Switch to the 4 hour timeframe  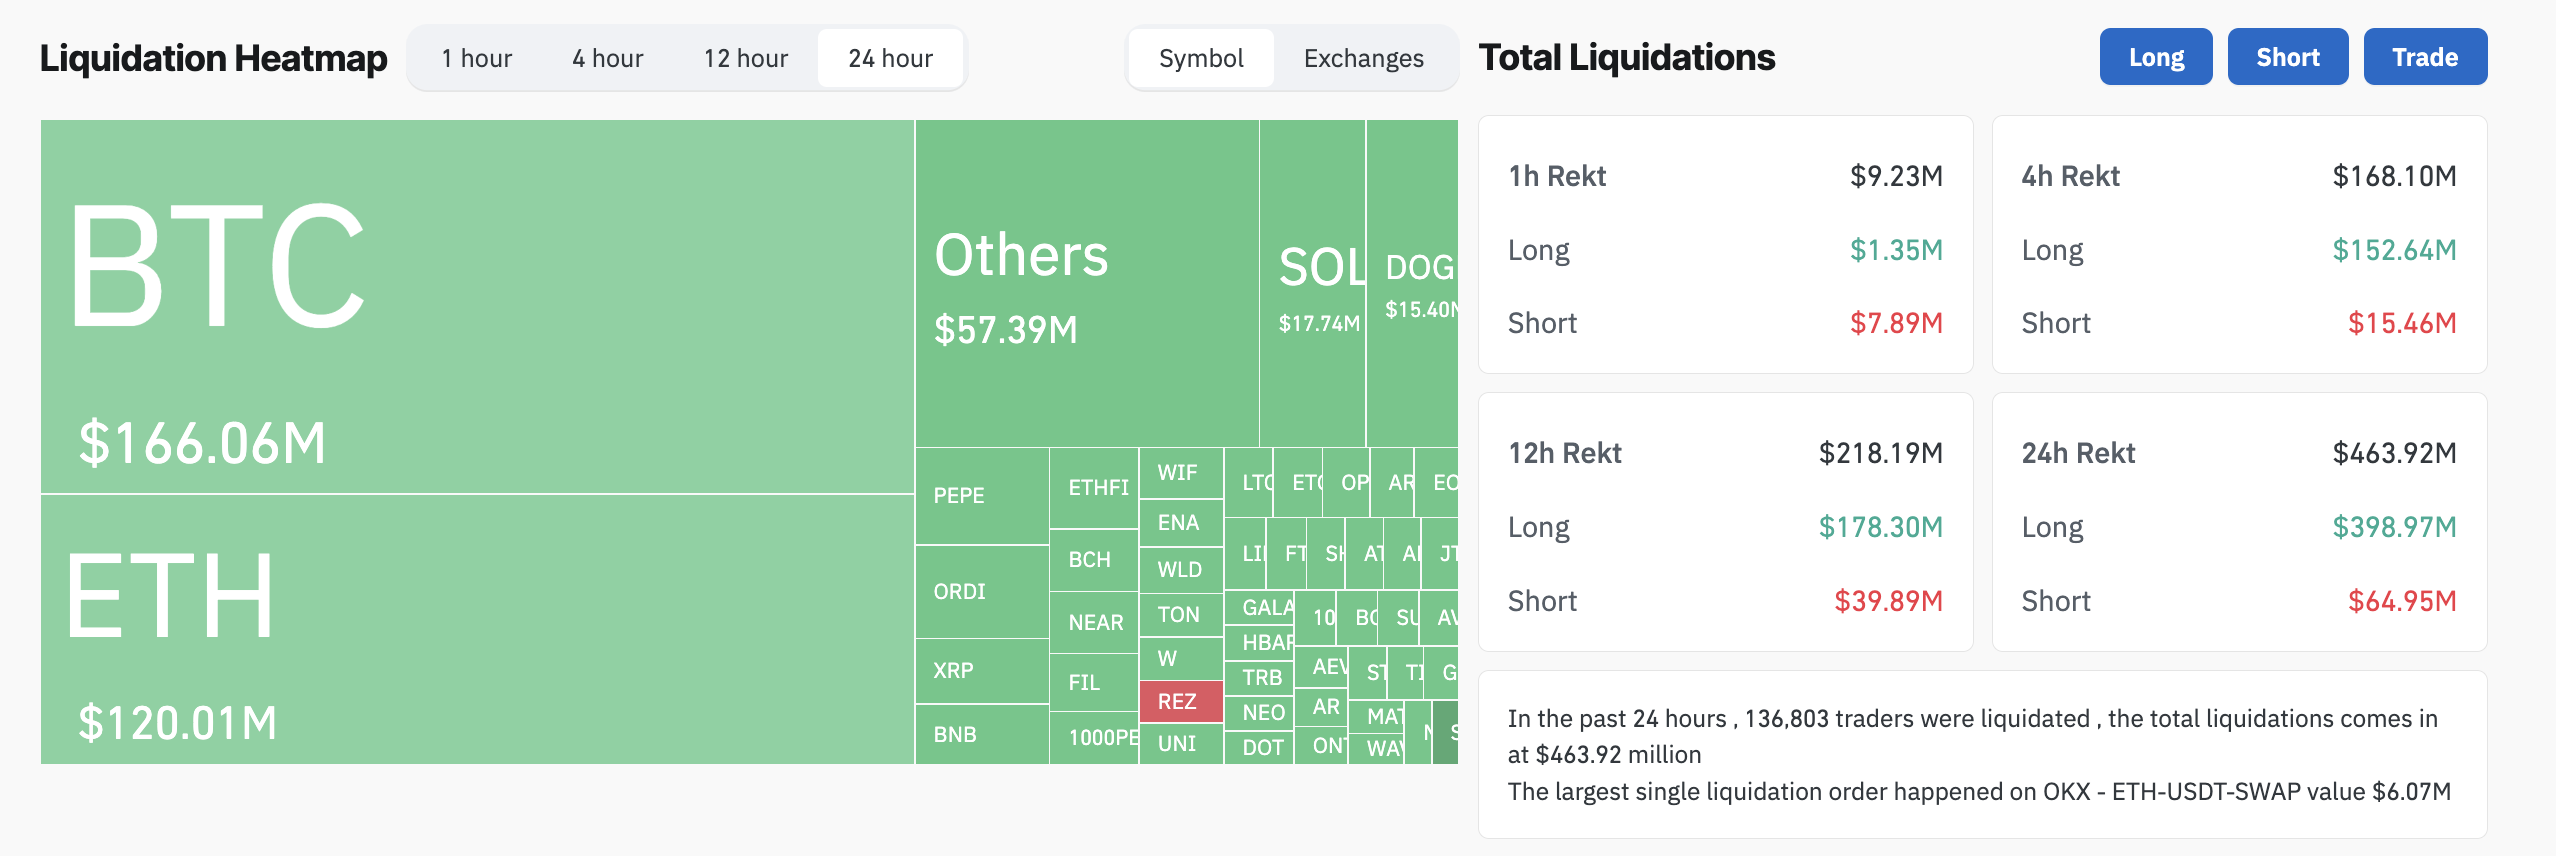[607, 59]
